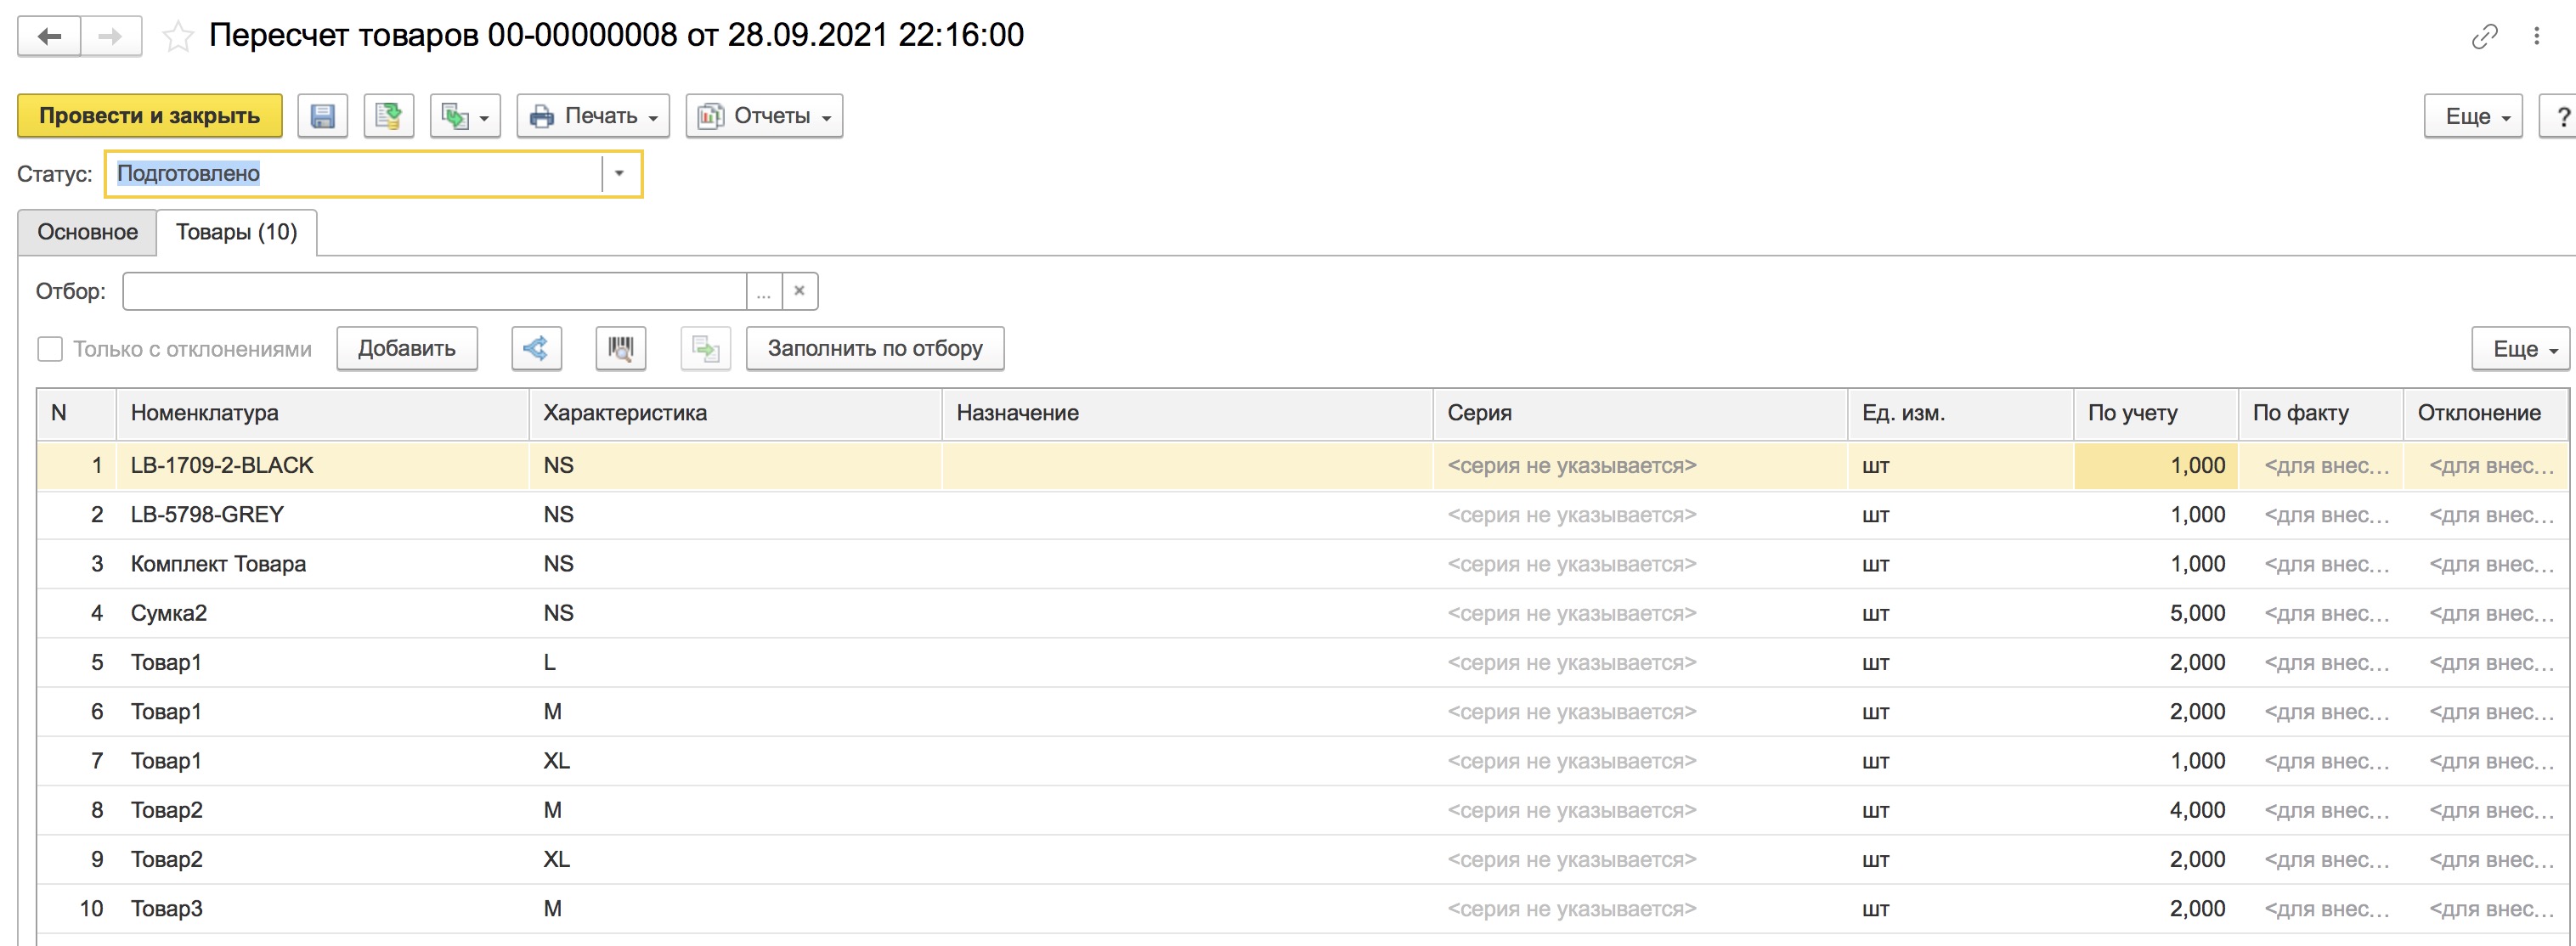
Task: Open the Печать dropdown menu
Action: click(x=593, y=116)
